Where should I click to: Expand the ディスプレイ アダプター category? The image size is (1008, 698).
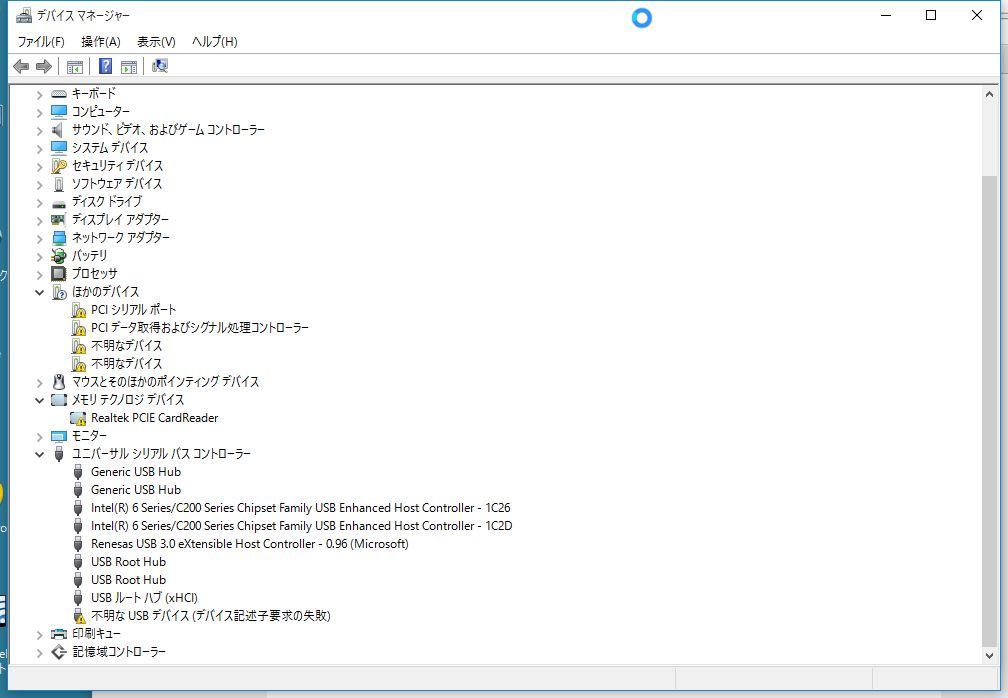tap(39, 220)
